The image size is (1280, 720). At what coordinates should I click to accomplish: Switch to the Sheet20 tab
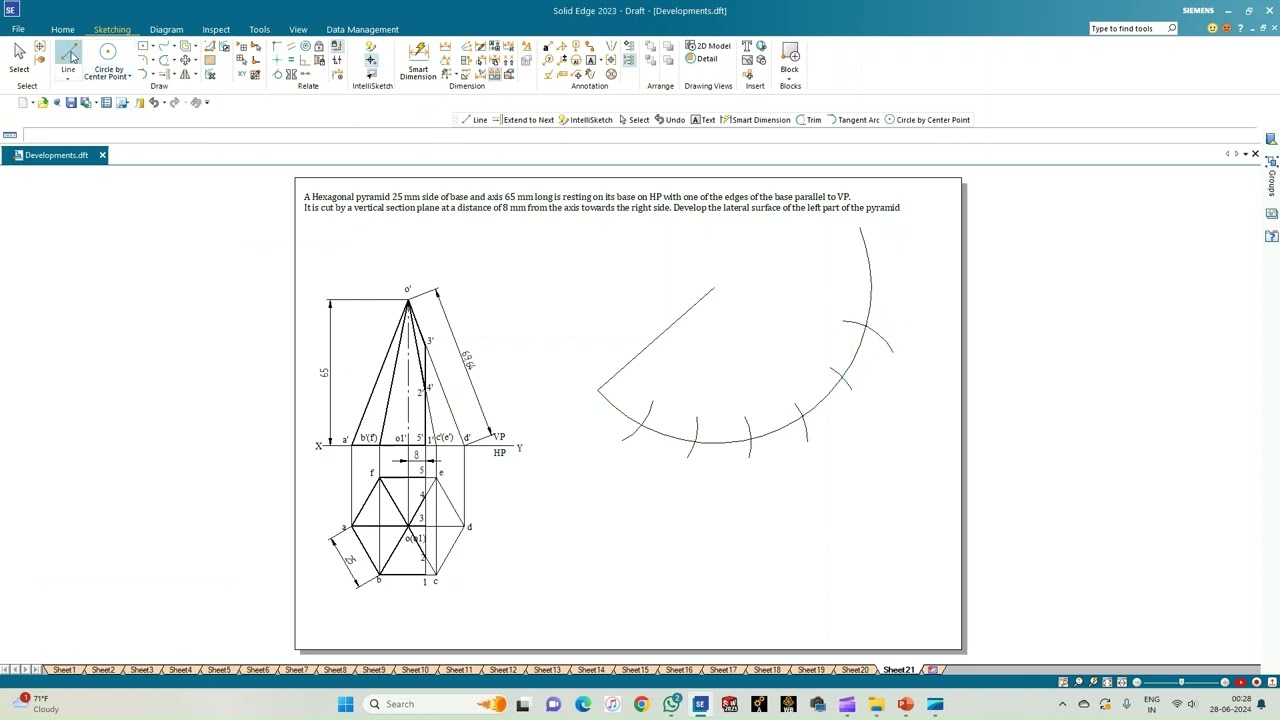(855, 670)
